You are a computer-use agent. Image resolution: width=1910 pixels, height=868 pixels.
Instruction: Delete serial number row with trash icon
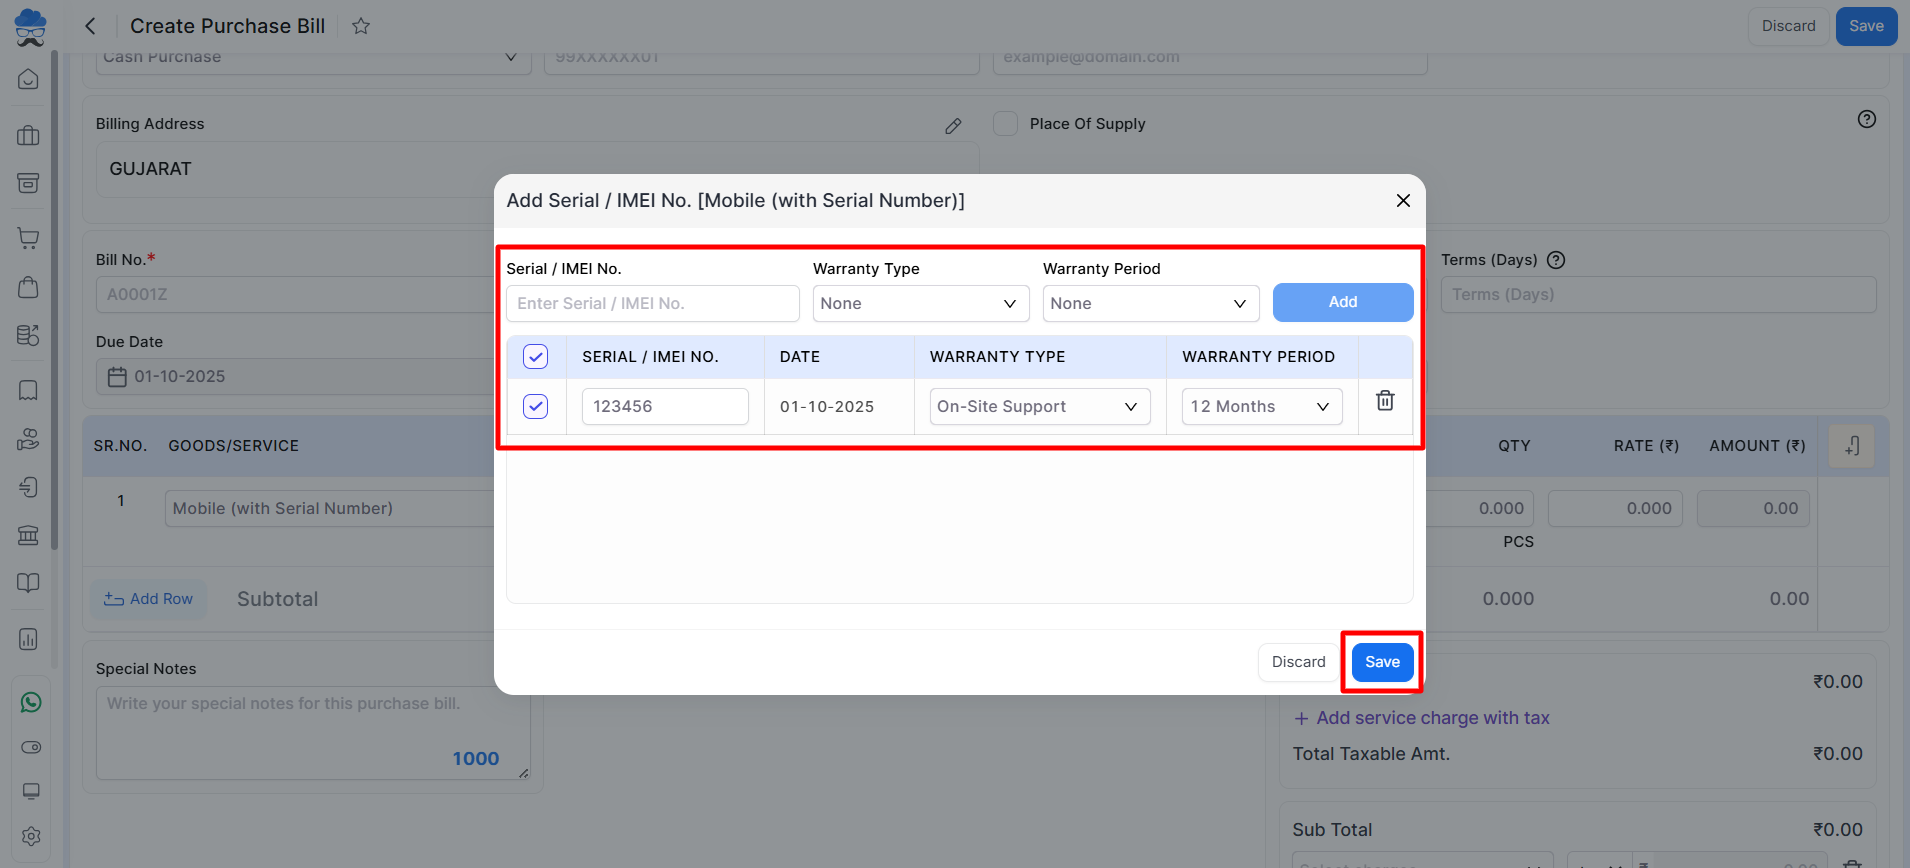(x=1385, y=401)
